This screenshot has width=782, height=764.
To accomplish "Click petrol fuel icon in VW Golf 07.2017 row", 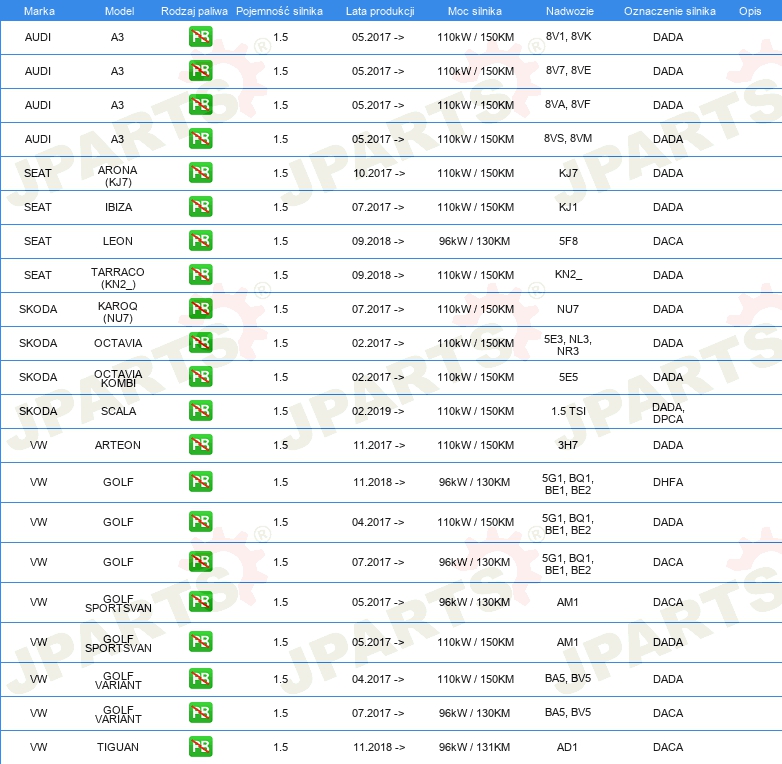I will coord(200,562).
